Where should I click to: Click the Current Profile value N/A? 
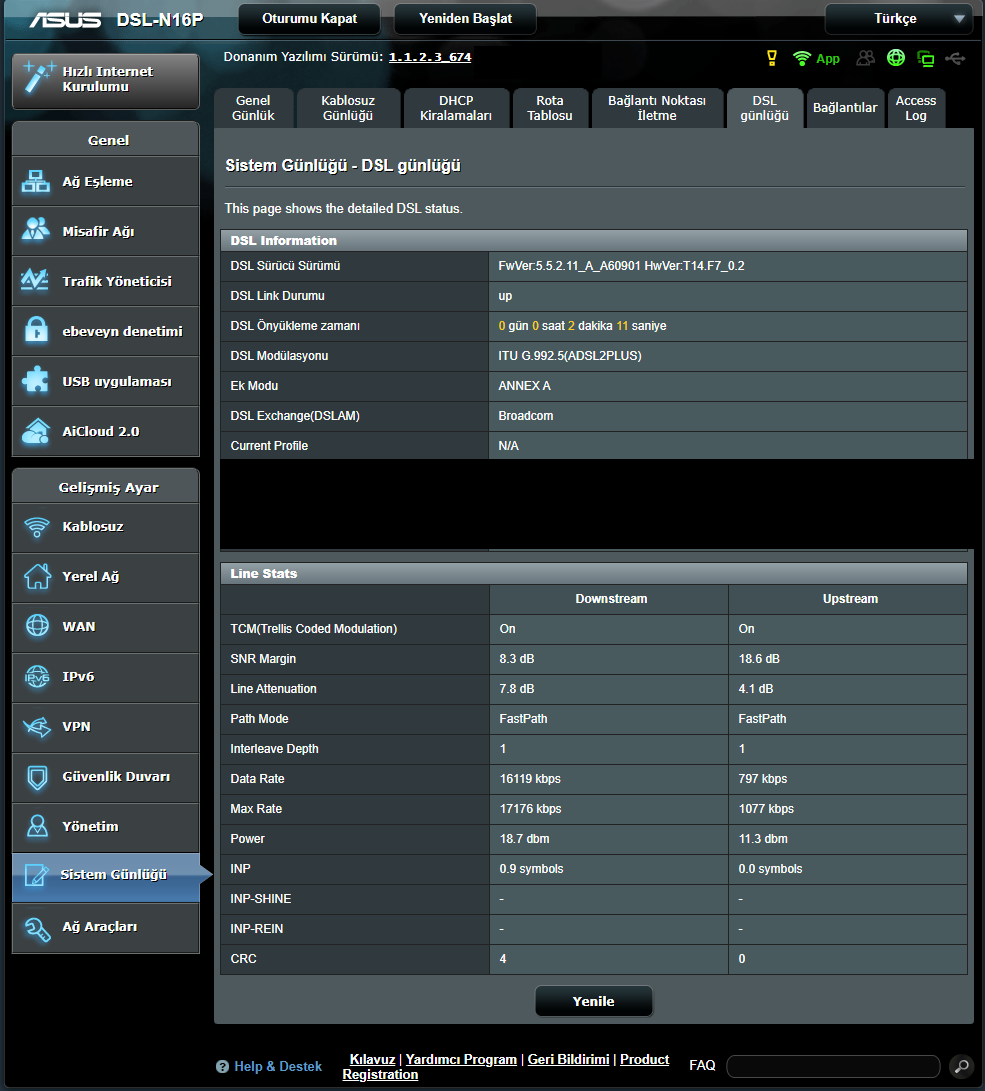(x=508, y=446)
